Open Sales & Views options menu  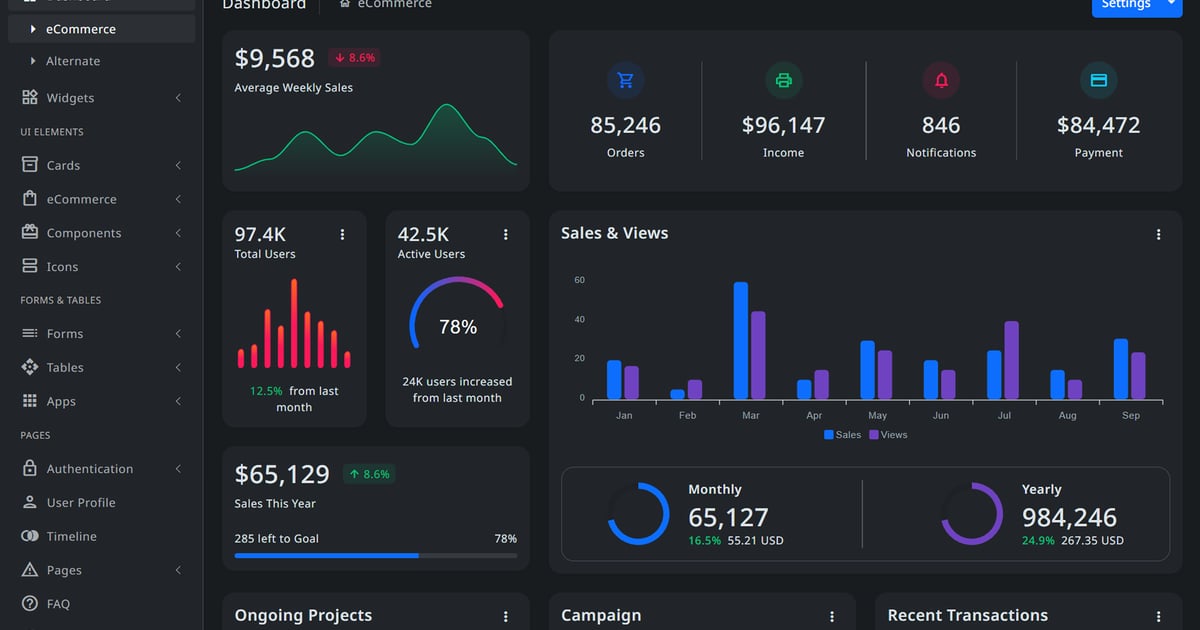[1158, 234]
